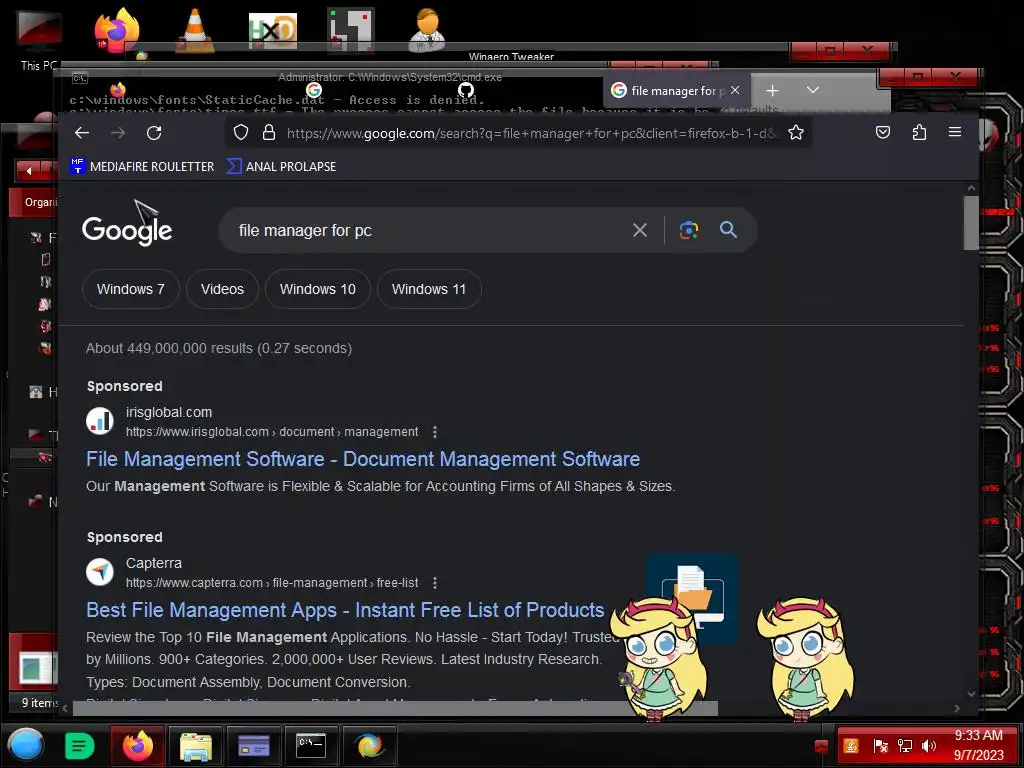The image size is (1024, 768).
Task: Open the network tray icon
Action: [904, 746]
